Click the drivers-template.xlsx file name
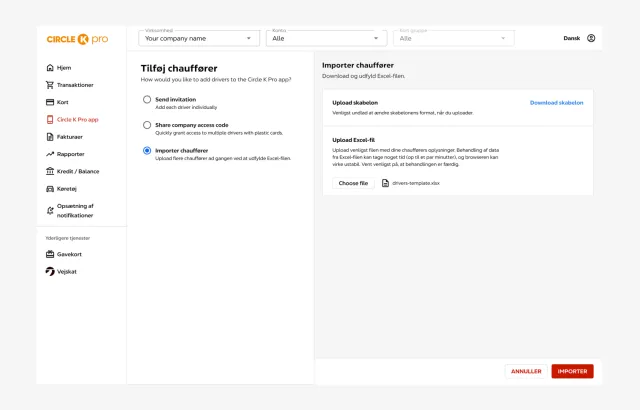Screen dimensions: 640x410 pyautogui.click(x=416, y=183)
